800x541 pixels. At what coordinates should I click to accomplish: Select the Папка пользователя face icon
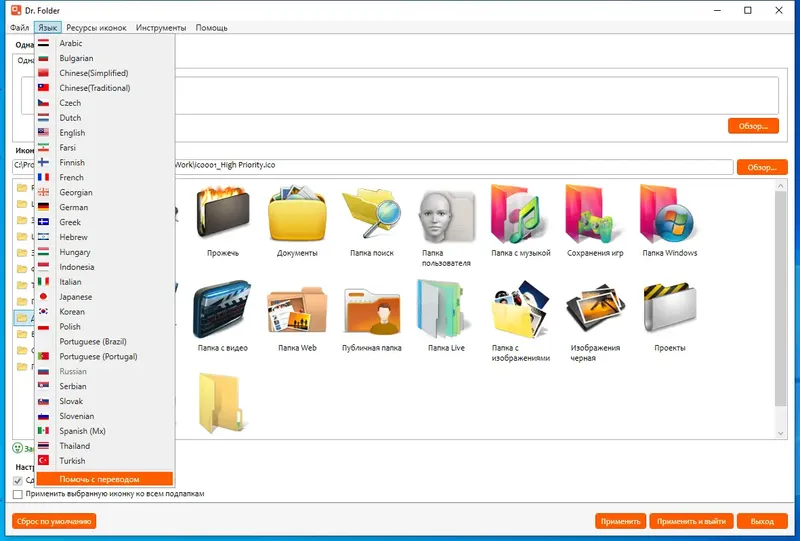pyautogui.click(x=446, y=217)
